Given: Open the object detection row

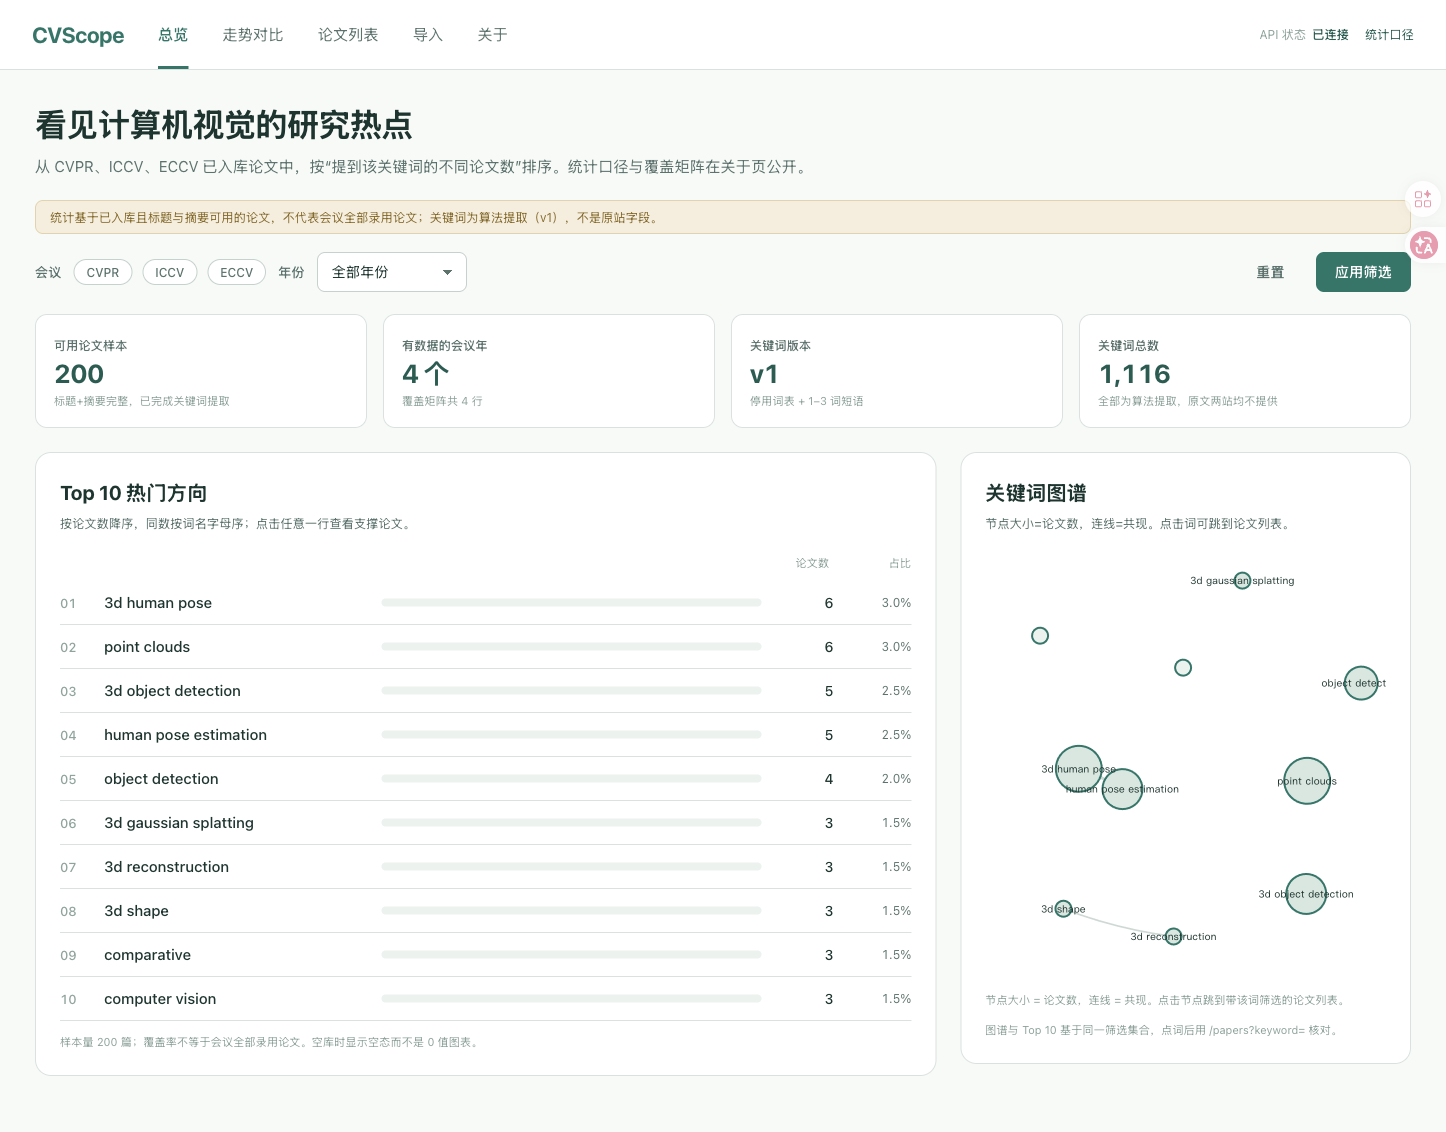Looking at the screenshot, I should (486, 779).
